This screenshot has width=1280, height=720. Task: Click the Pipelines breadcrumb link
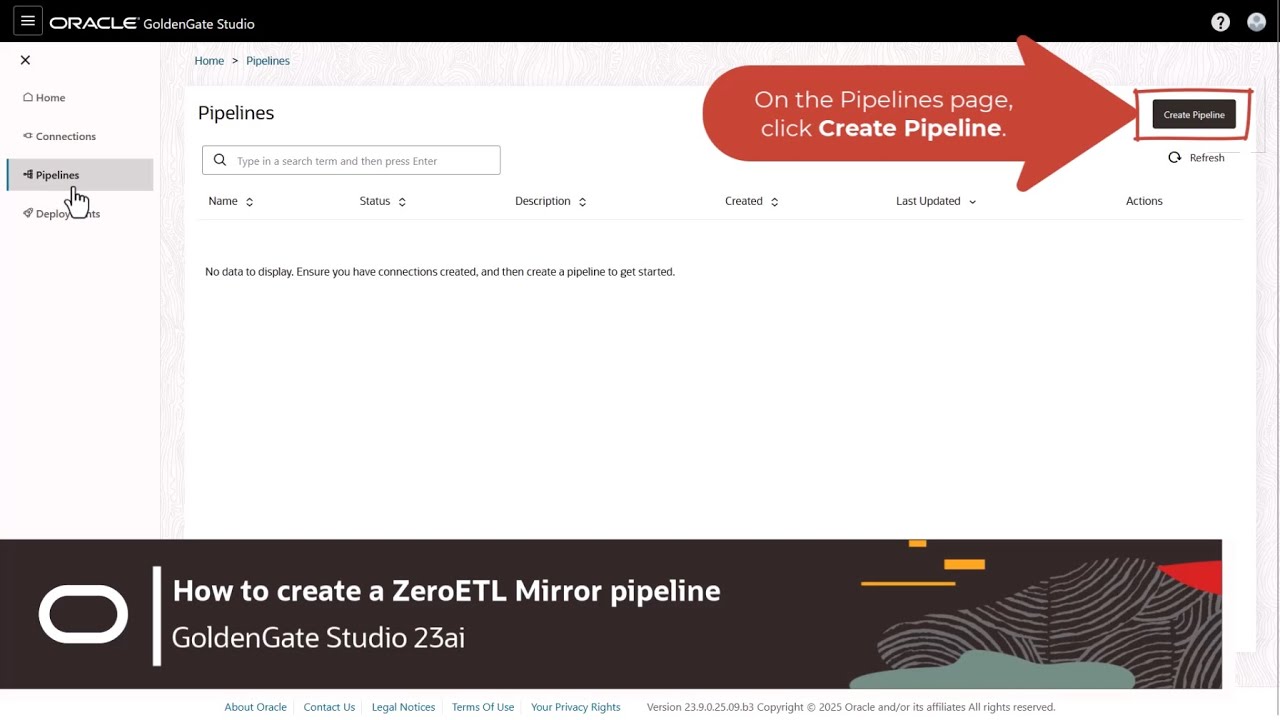[268, 61]
